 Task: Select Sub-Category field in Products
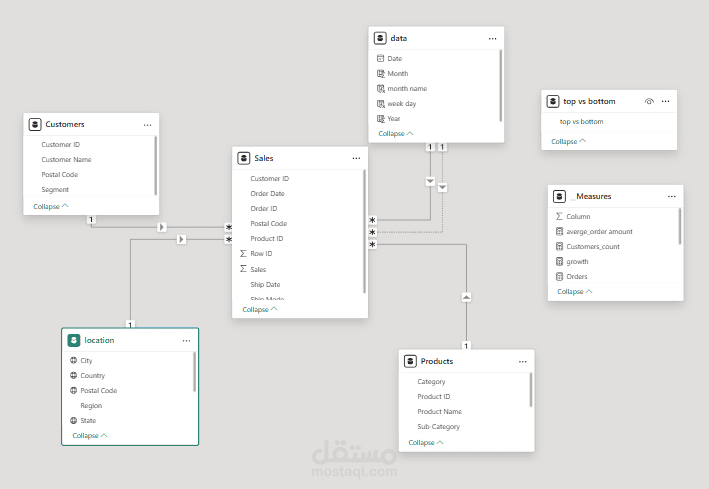(439, 426)
